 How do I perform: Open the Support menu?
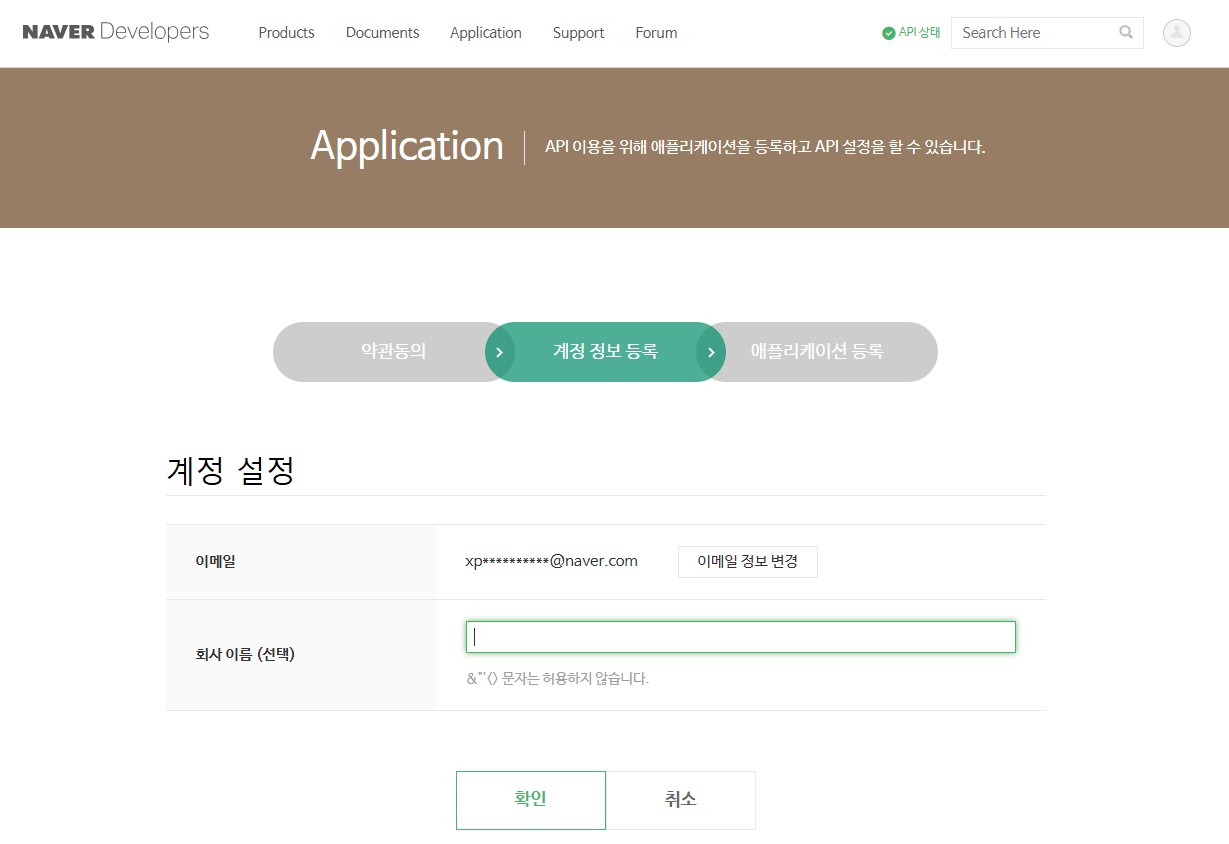(578, 33)
